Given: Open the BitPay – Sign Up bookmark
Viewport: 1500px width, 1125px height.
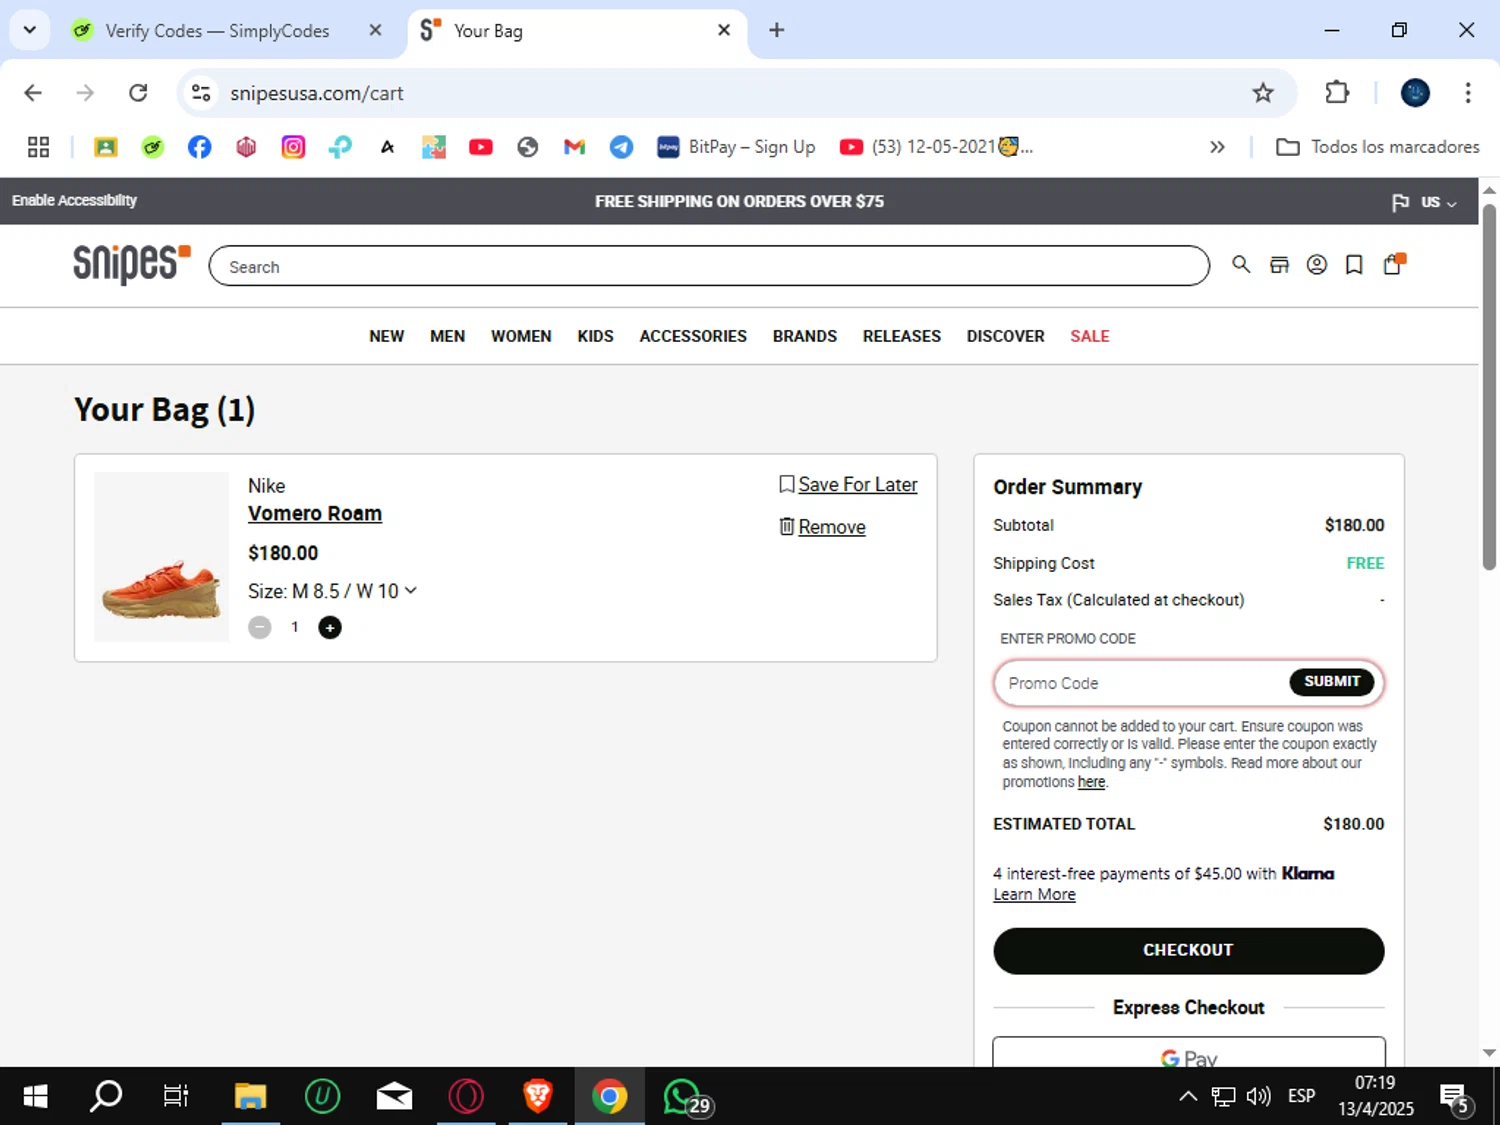Looking at the screenshot, I should [x=736, y=147].
